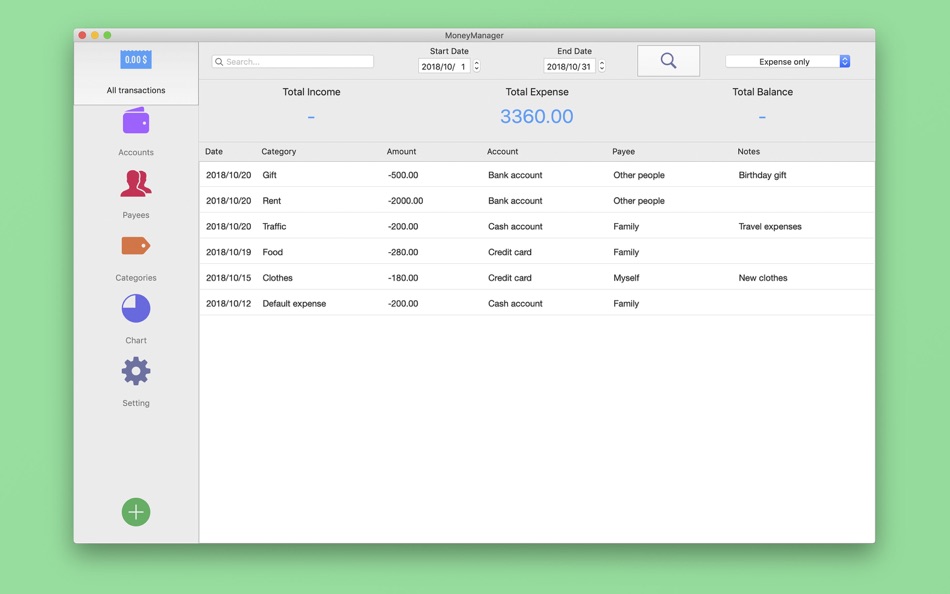Sort by the Notes column header
The image size is (950, 594).
pyautogui.click(x=748, y=152)
